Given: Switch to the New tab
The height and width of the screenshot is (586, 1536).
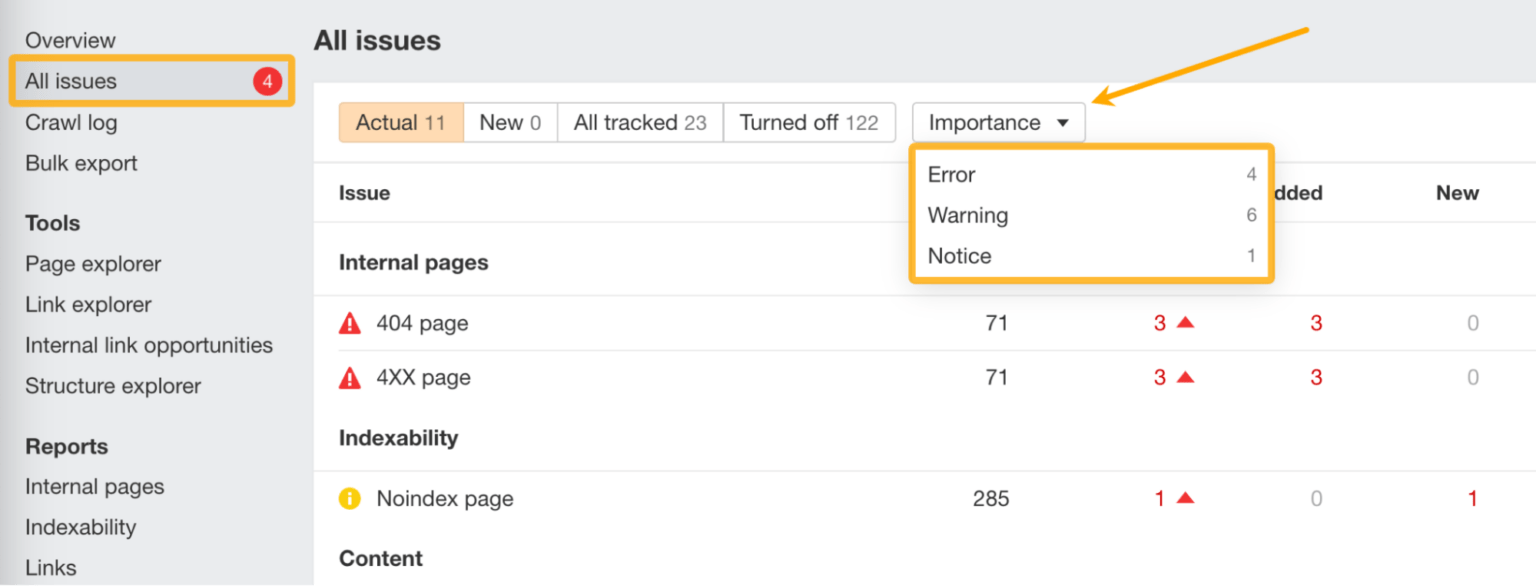Looking at the screenshot, I should [x=510, y=122].
